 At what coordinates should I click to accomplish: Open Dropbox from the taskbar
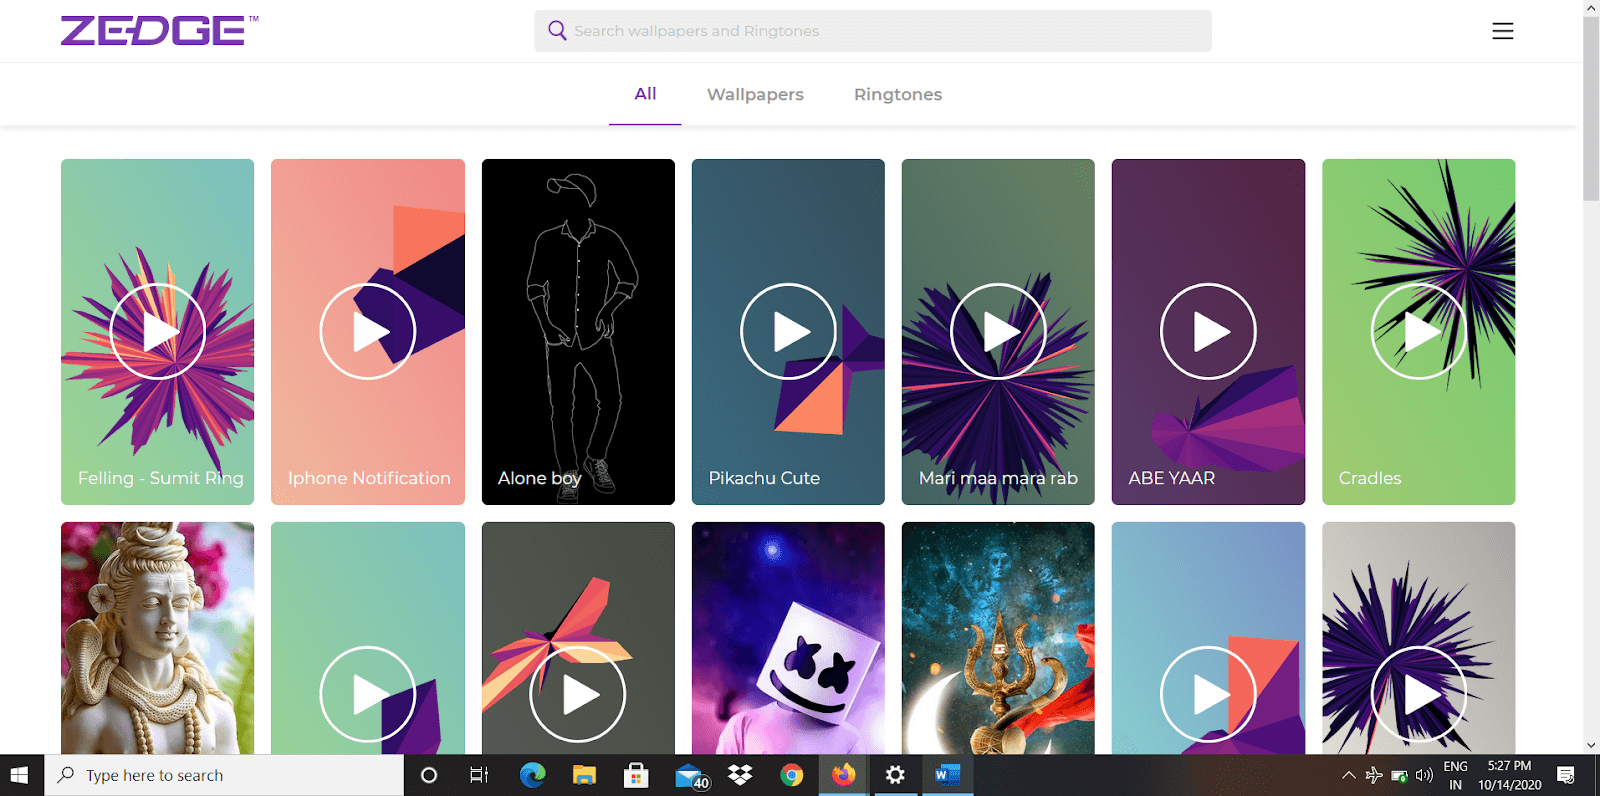tap(740, 775)
